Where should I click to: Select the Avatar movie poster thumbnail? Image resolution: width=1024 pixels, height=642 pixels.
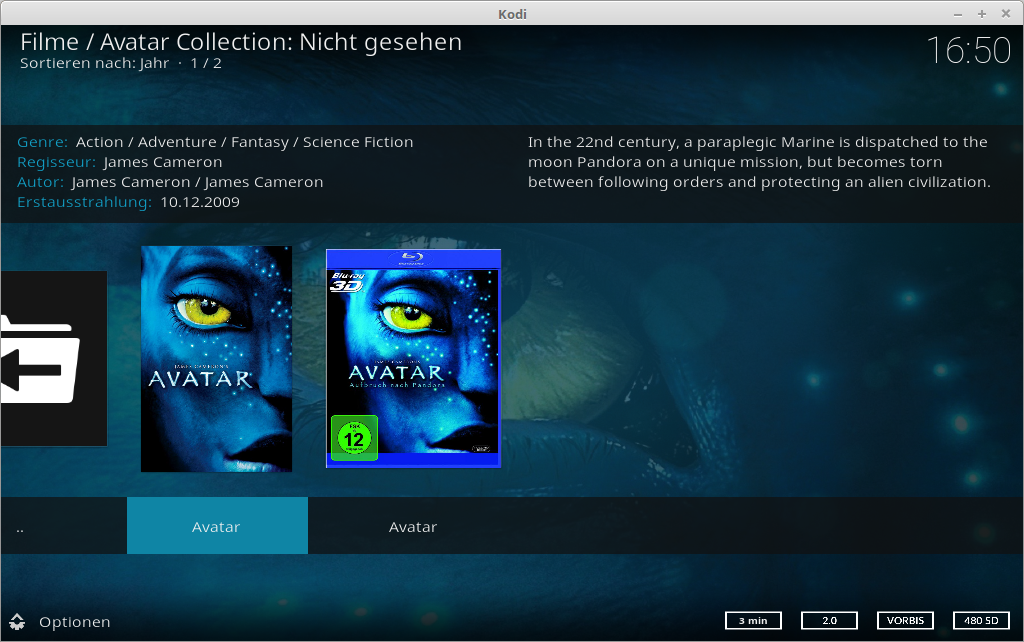point(217,359)
